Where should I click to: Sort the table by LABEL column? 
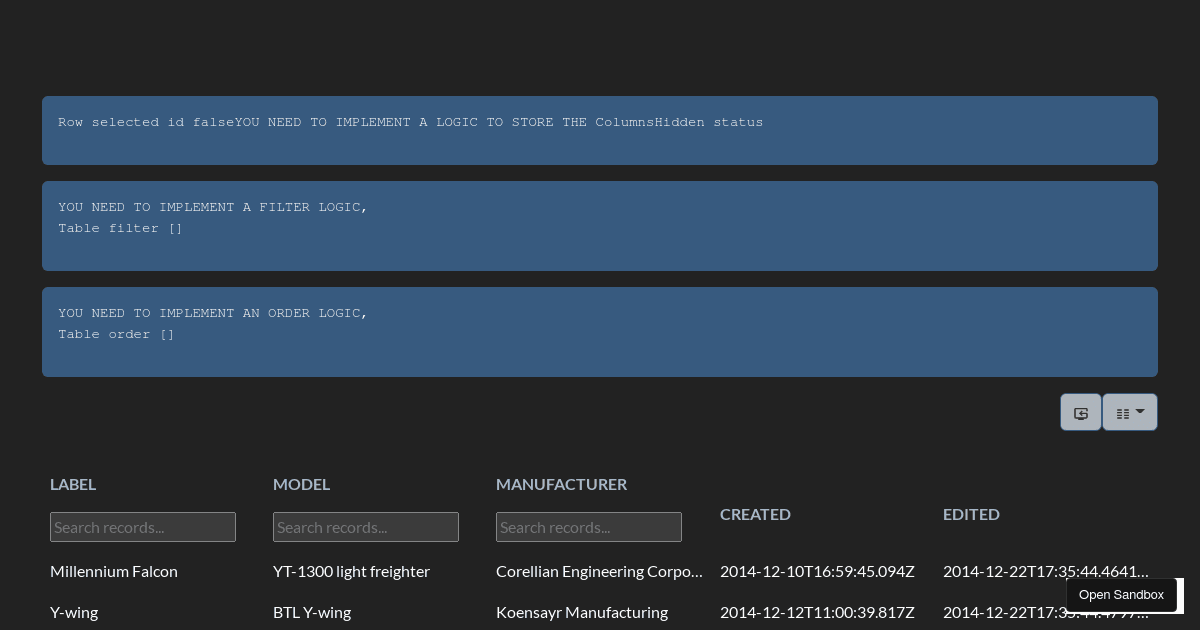73,484
